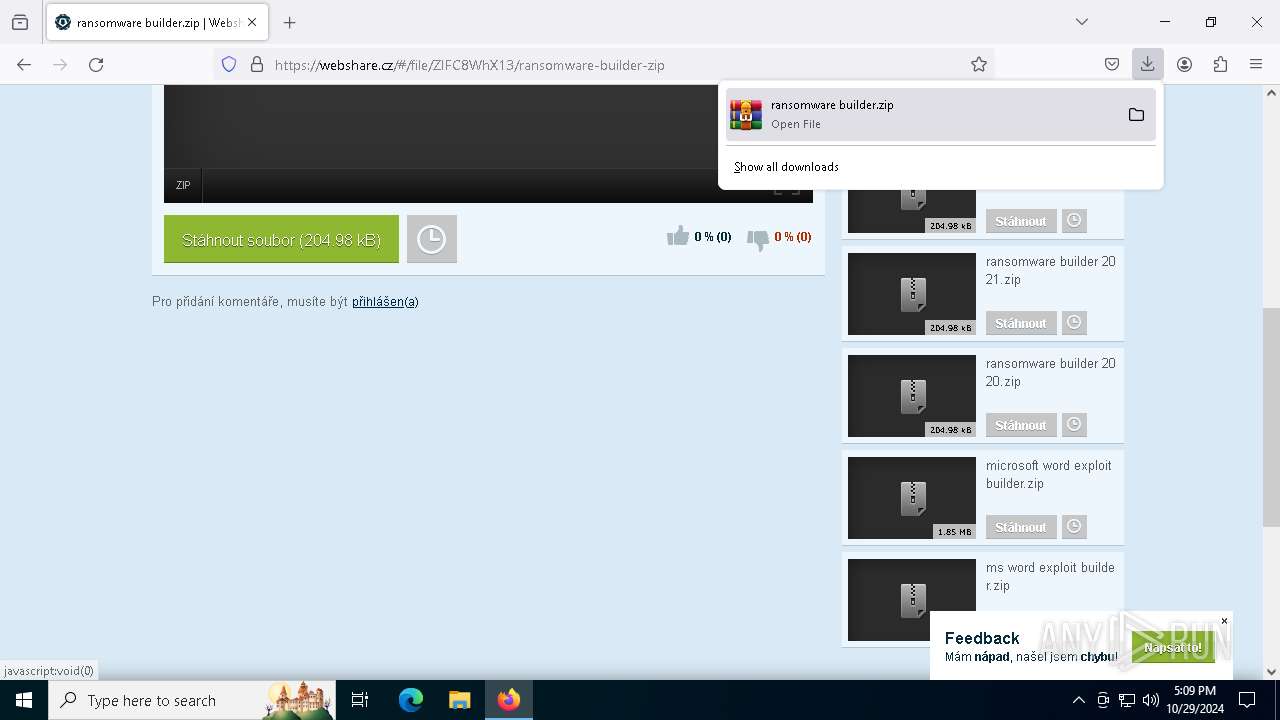Open ransomware builder 2020.zip title link

click(1050, 373)
